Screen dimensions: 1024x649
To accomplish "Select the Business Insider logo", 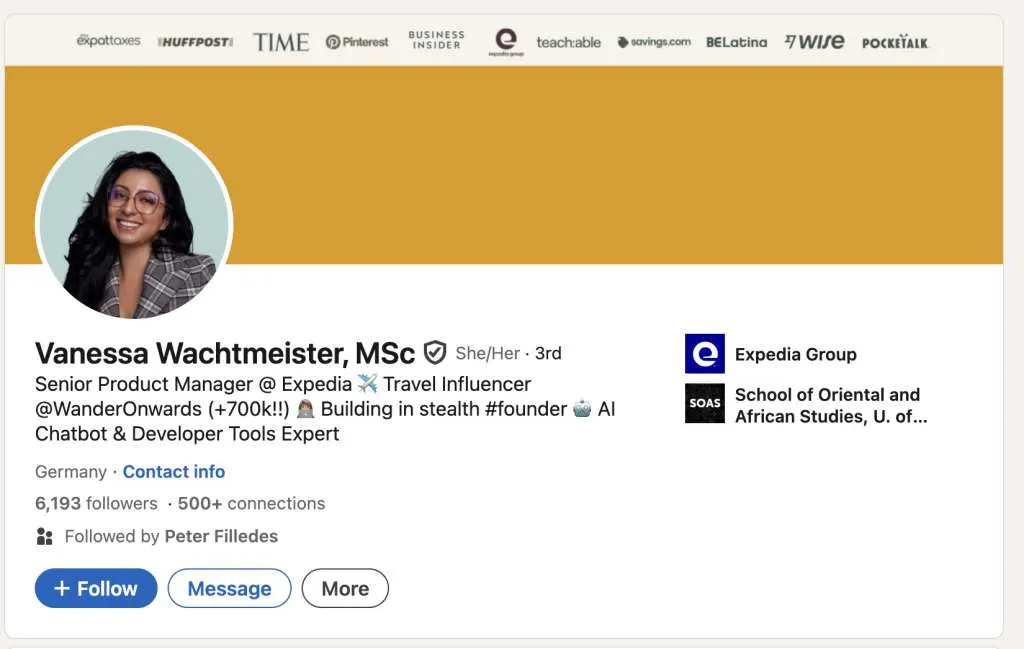I will click(435, 40).
